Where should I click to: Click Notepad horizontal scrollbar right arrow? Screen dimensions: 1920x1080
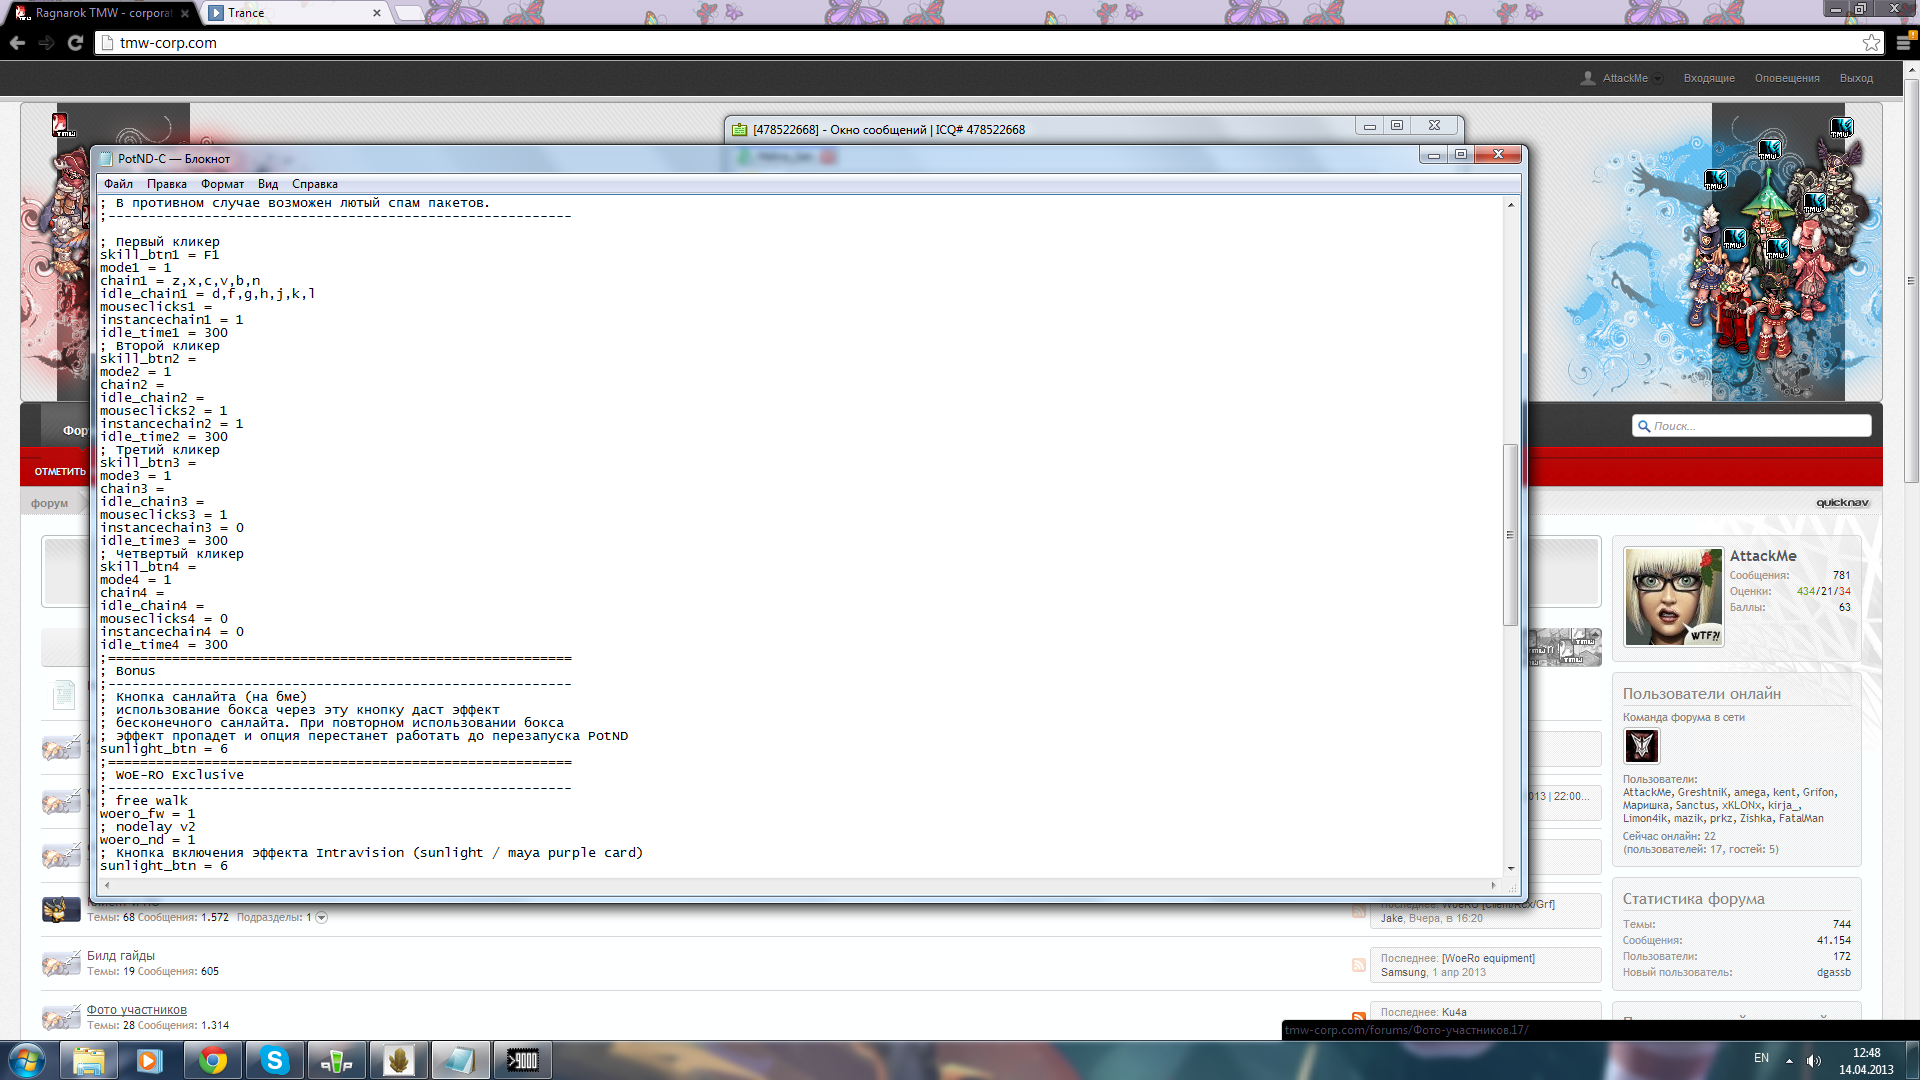tap(1494, 885)
